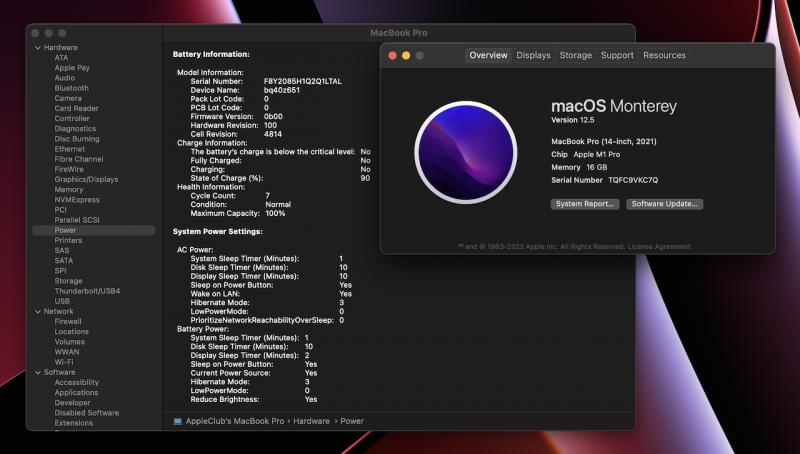Select Firewall under Network
The height and width of the screenshot is (454, 800).
pos(68,321)
